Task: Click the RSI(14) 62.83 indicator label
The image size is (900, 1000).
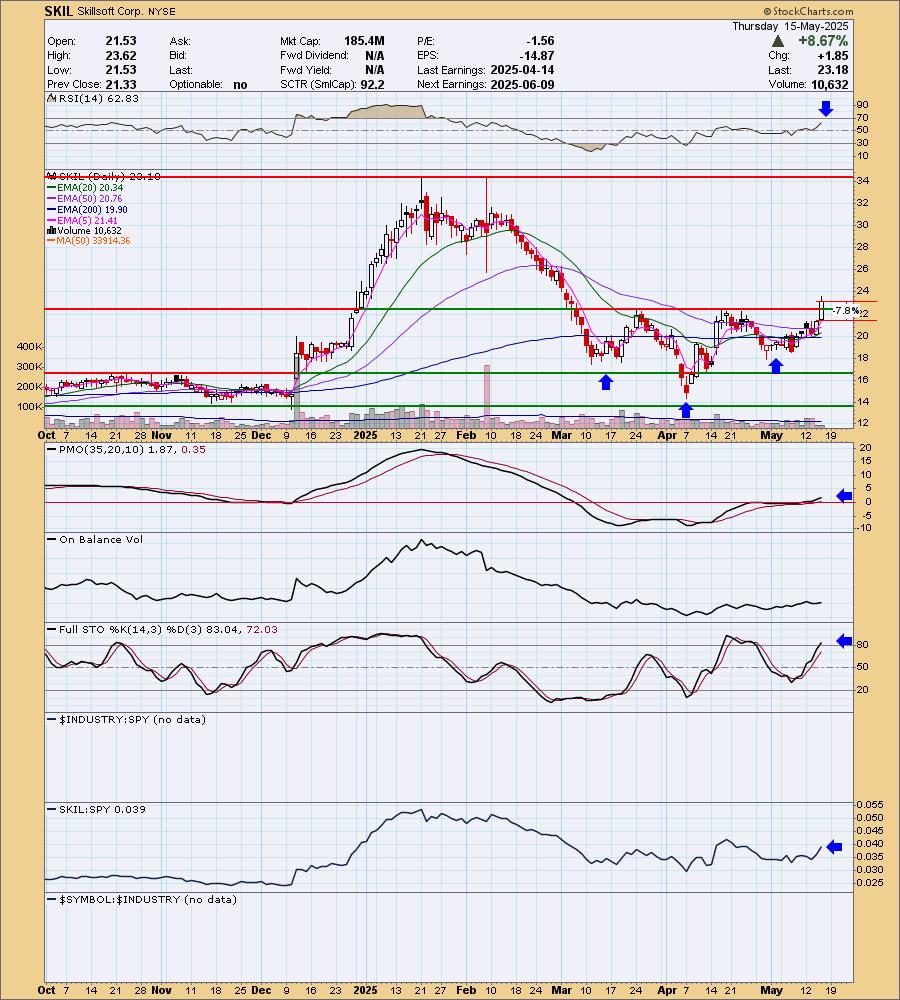Action: coord(94,98)
